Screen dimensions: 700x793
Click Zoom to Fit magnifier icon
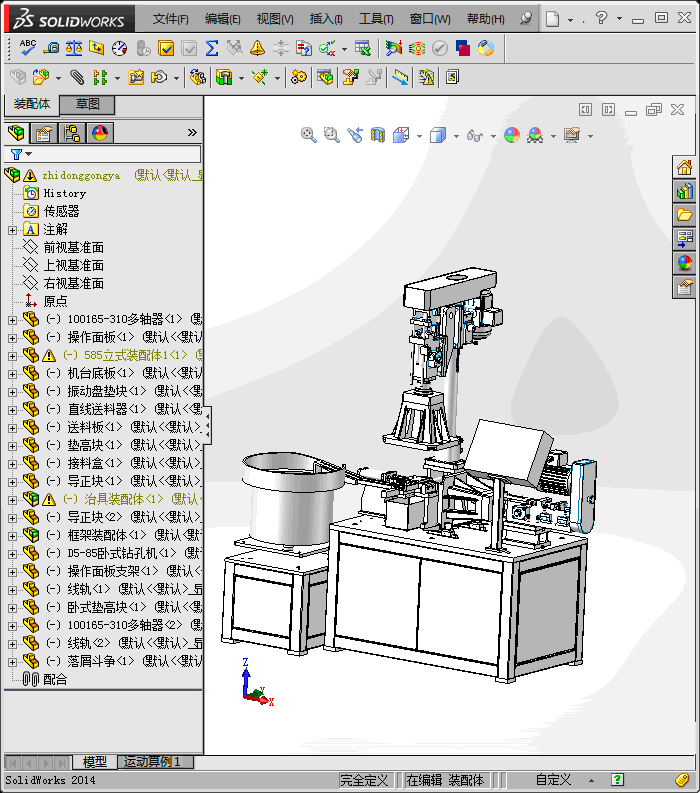coord(309,135)
